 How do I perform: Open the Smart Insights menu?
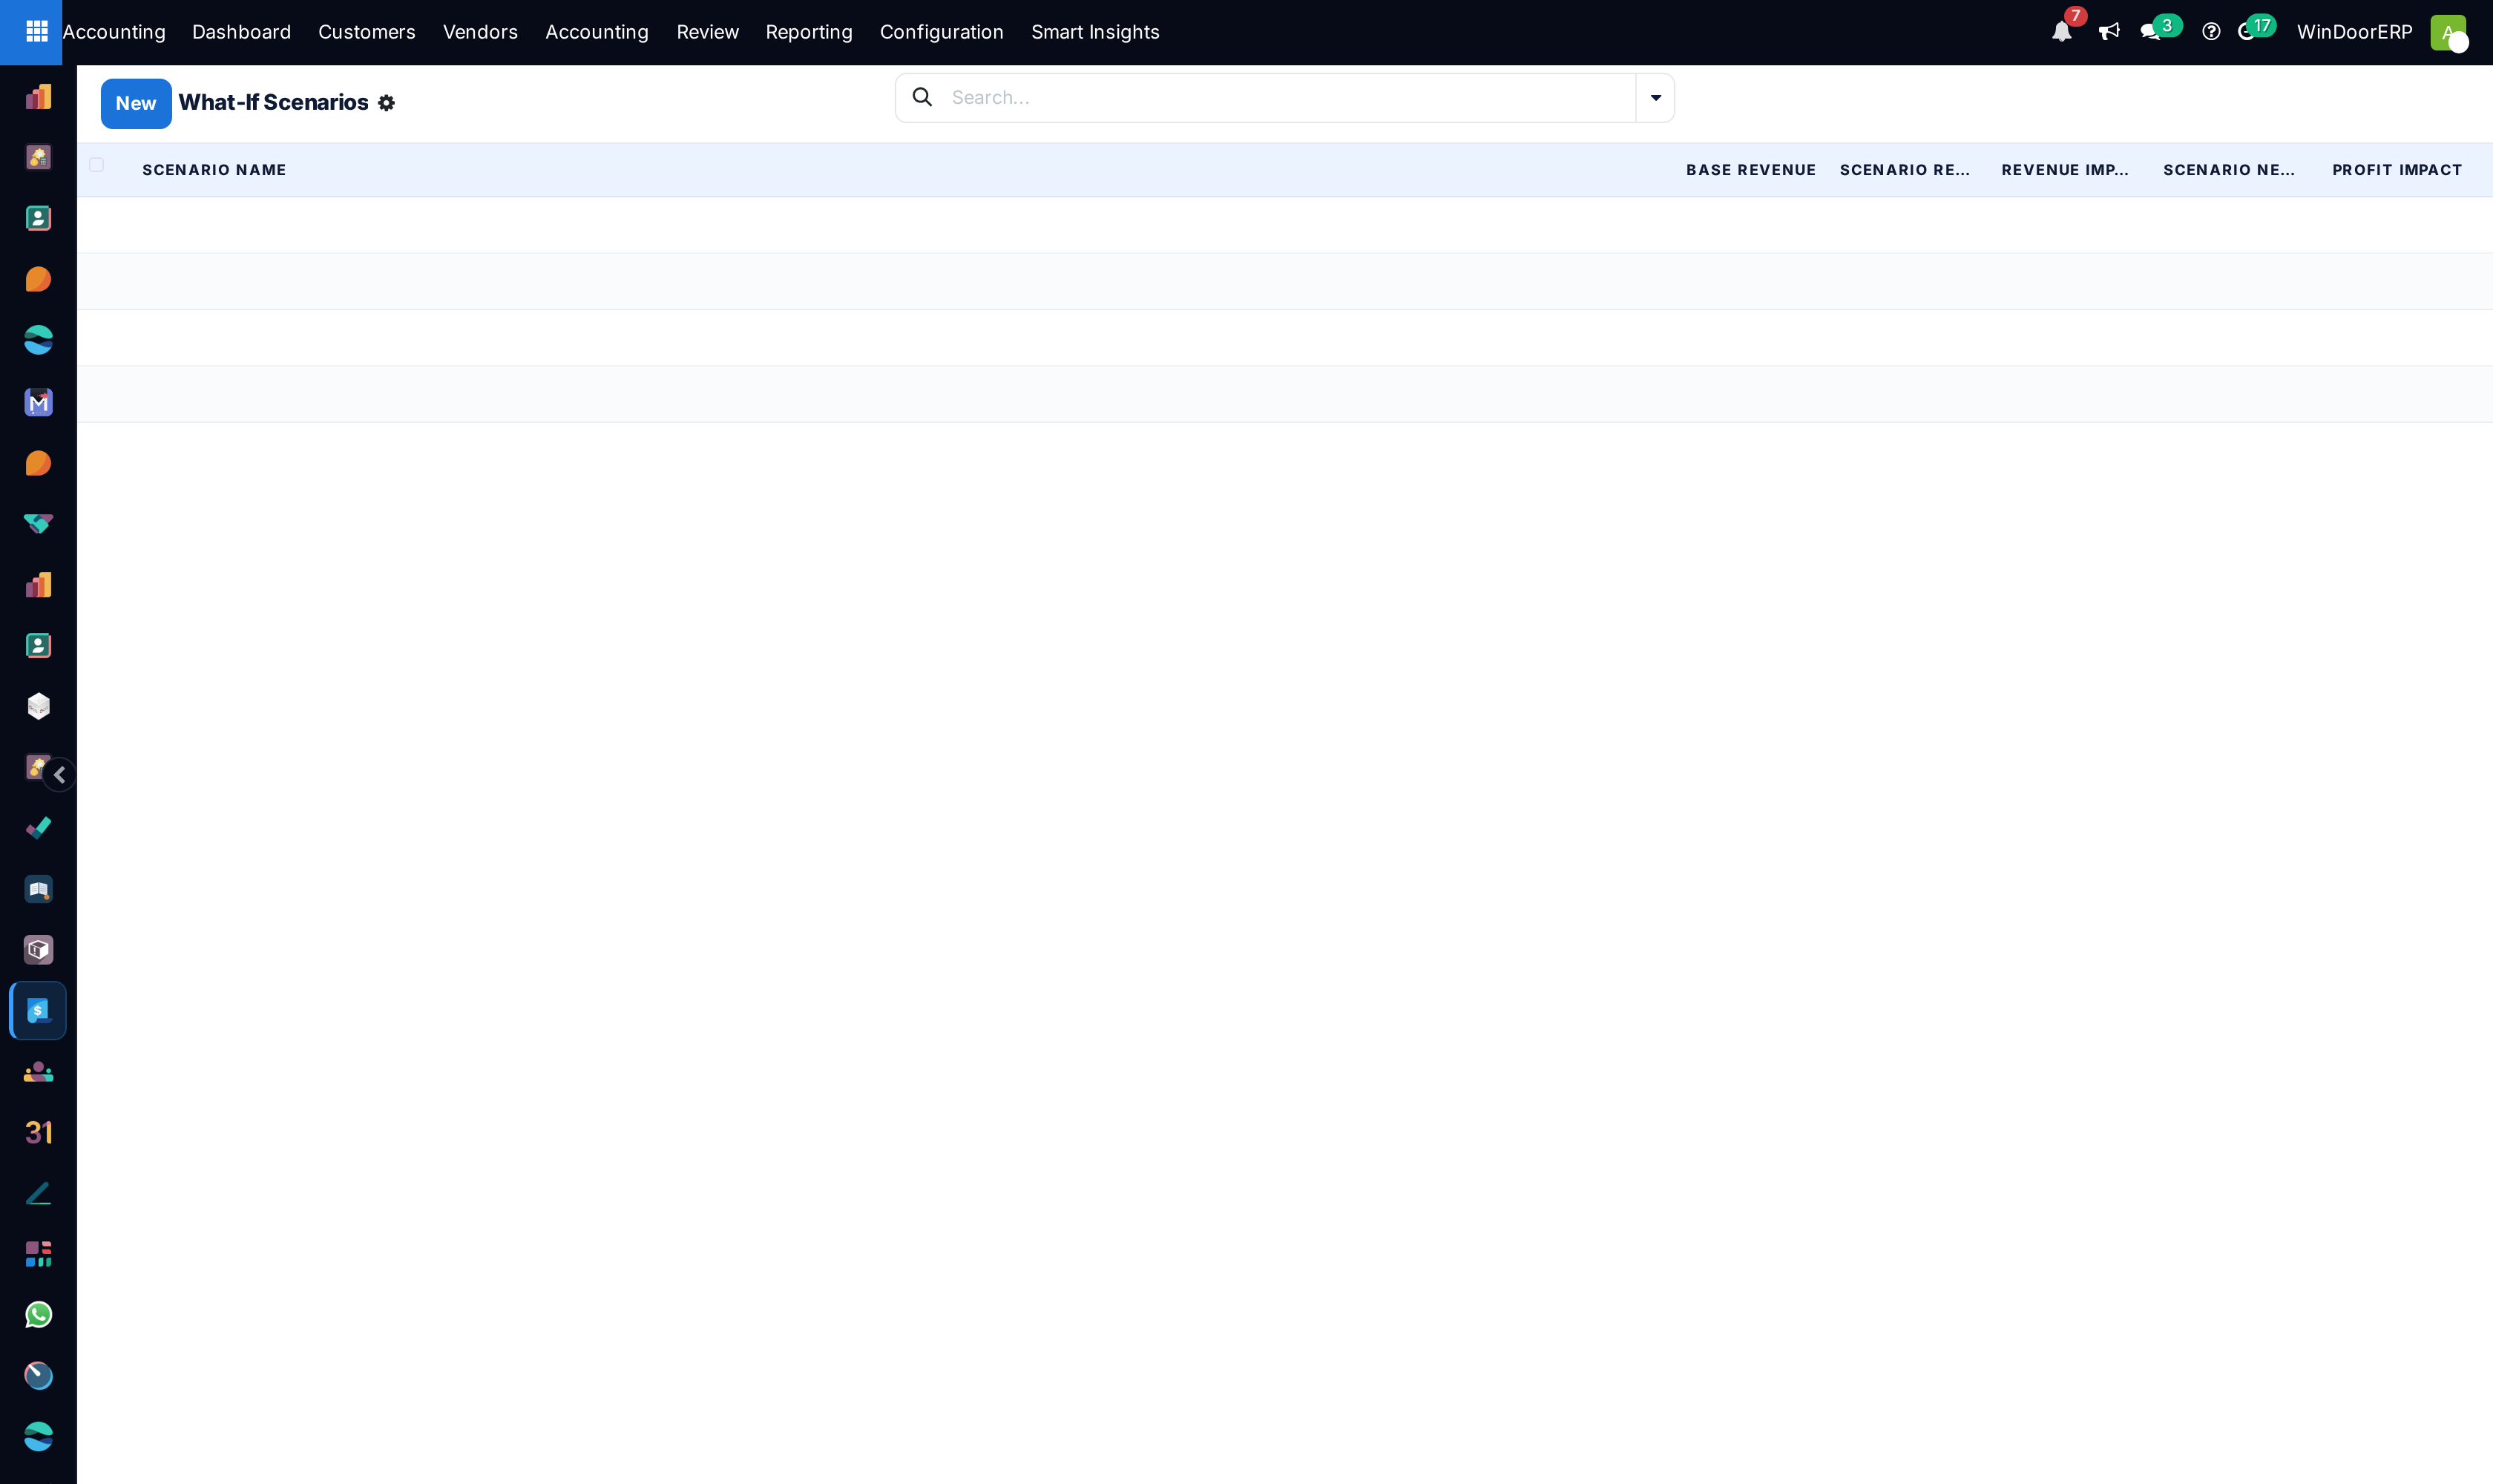[1095, 32]
